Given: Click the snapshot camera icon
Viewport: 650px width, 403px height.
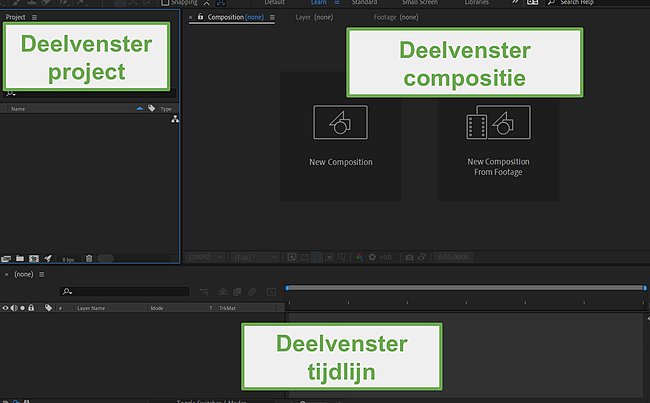Looking at the screenshot, I should point(409,257).
